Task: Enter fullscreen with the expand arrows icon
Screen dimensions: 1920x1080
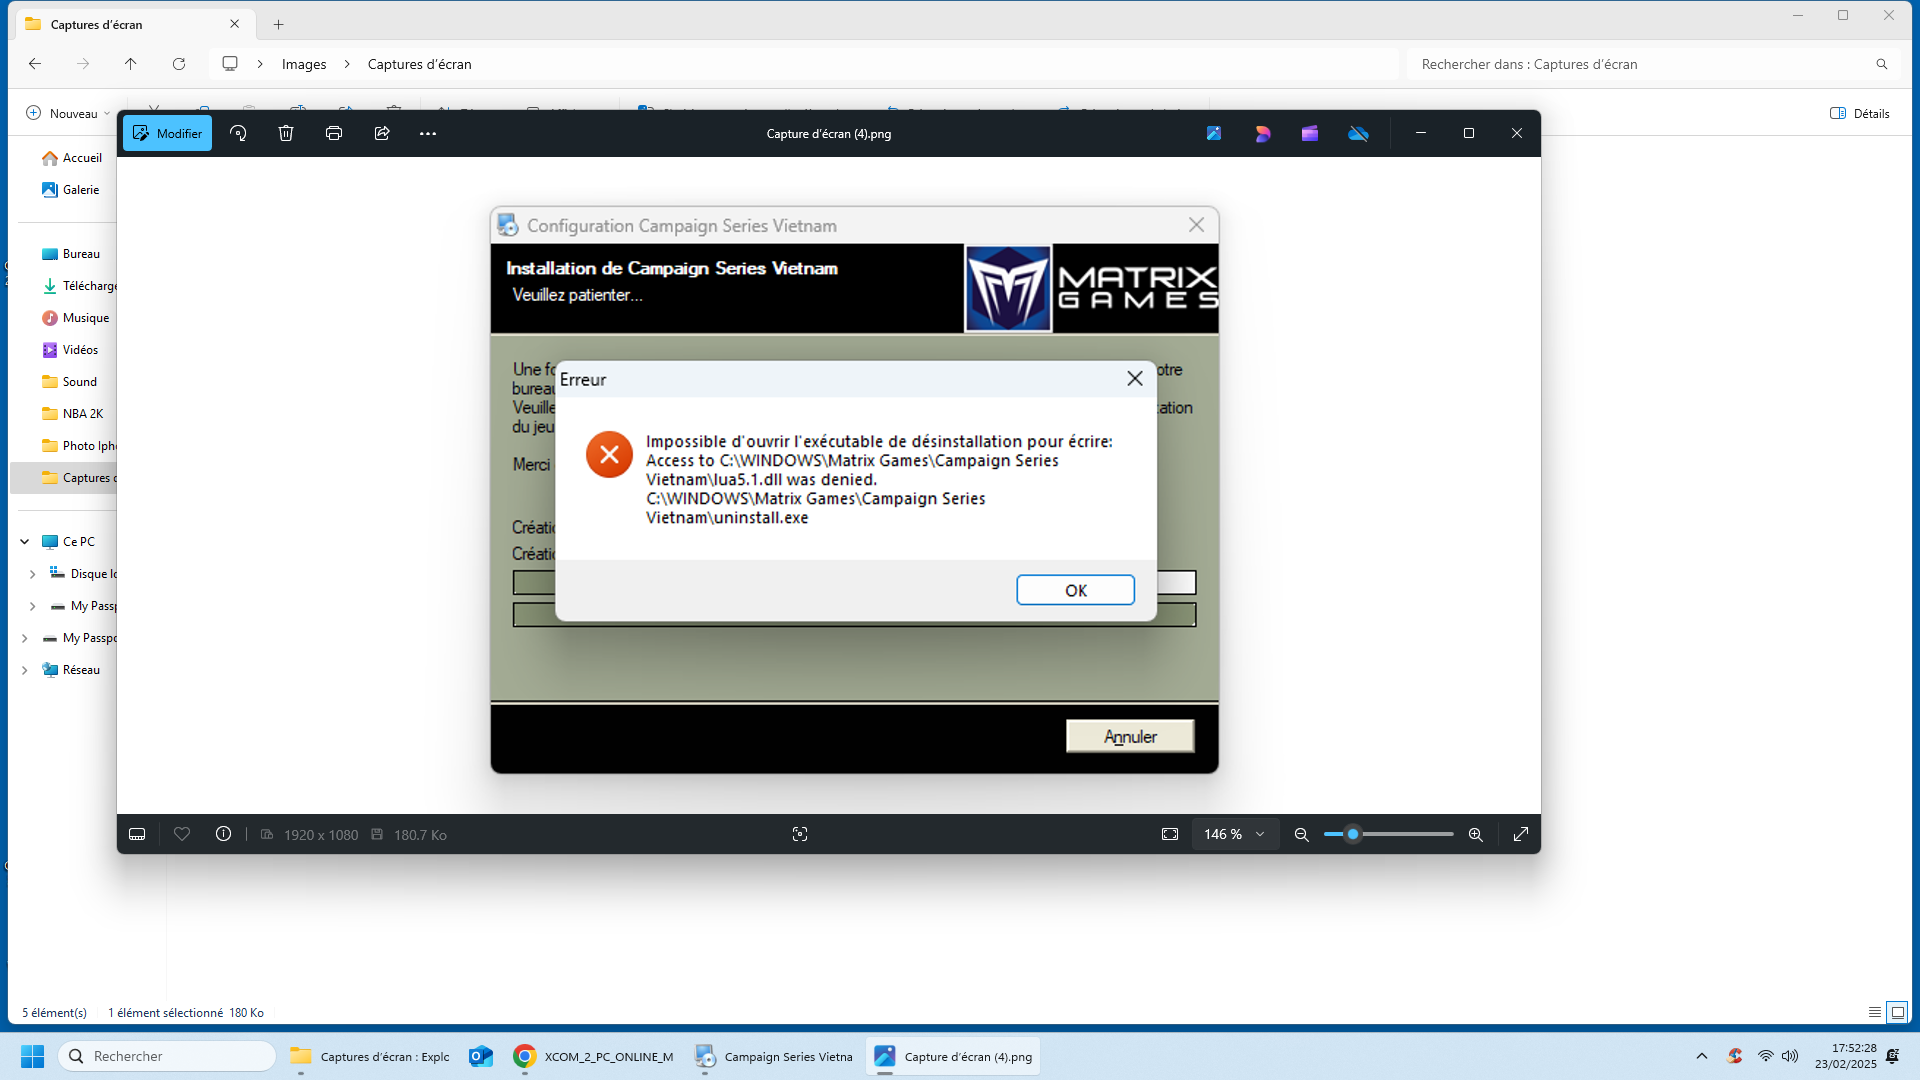Action: coord(1521,834)
